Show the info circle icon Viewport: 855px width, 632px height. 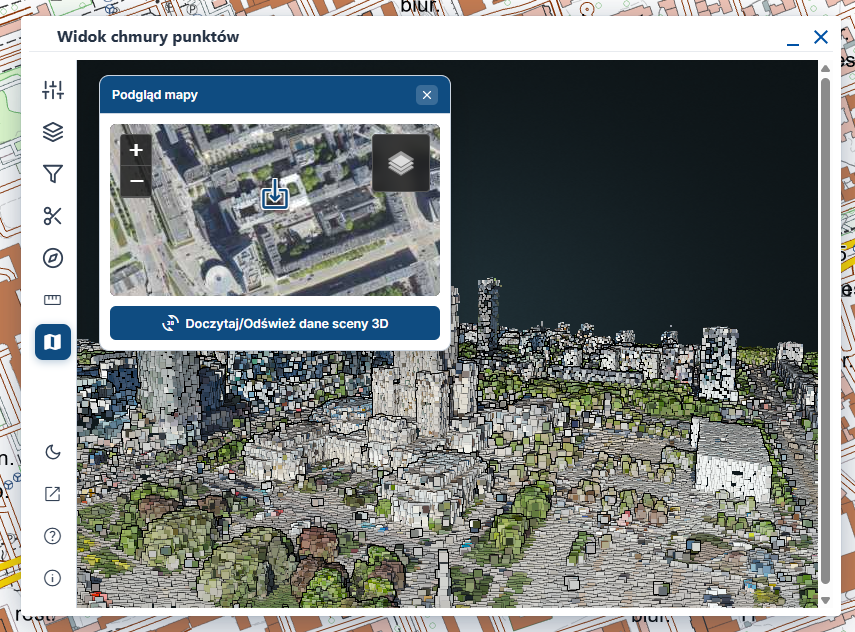[x=53, y=578]
